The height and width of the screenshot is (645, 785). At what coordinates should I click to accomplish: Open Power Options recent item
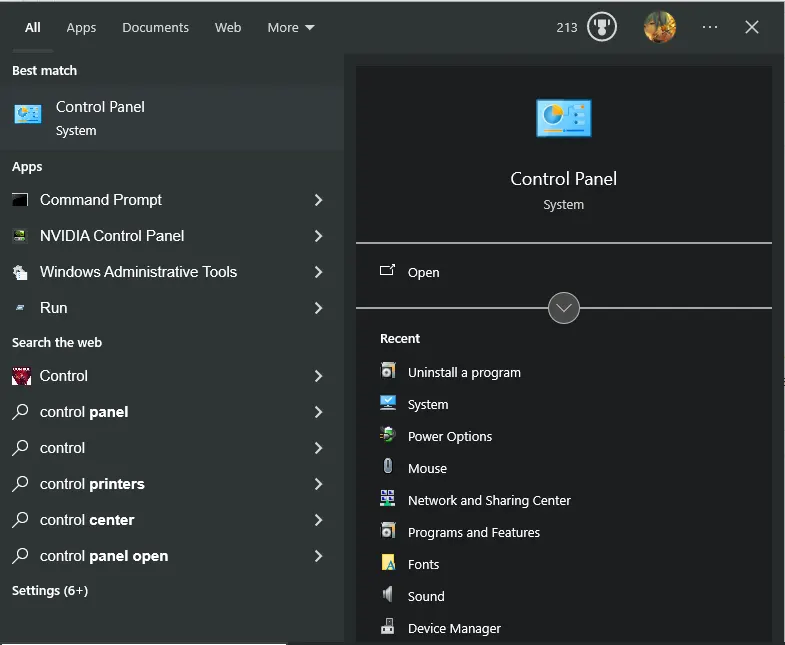pos(450,437)
